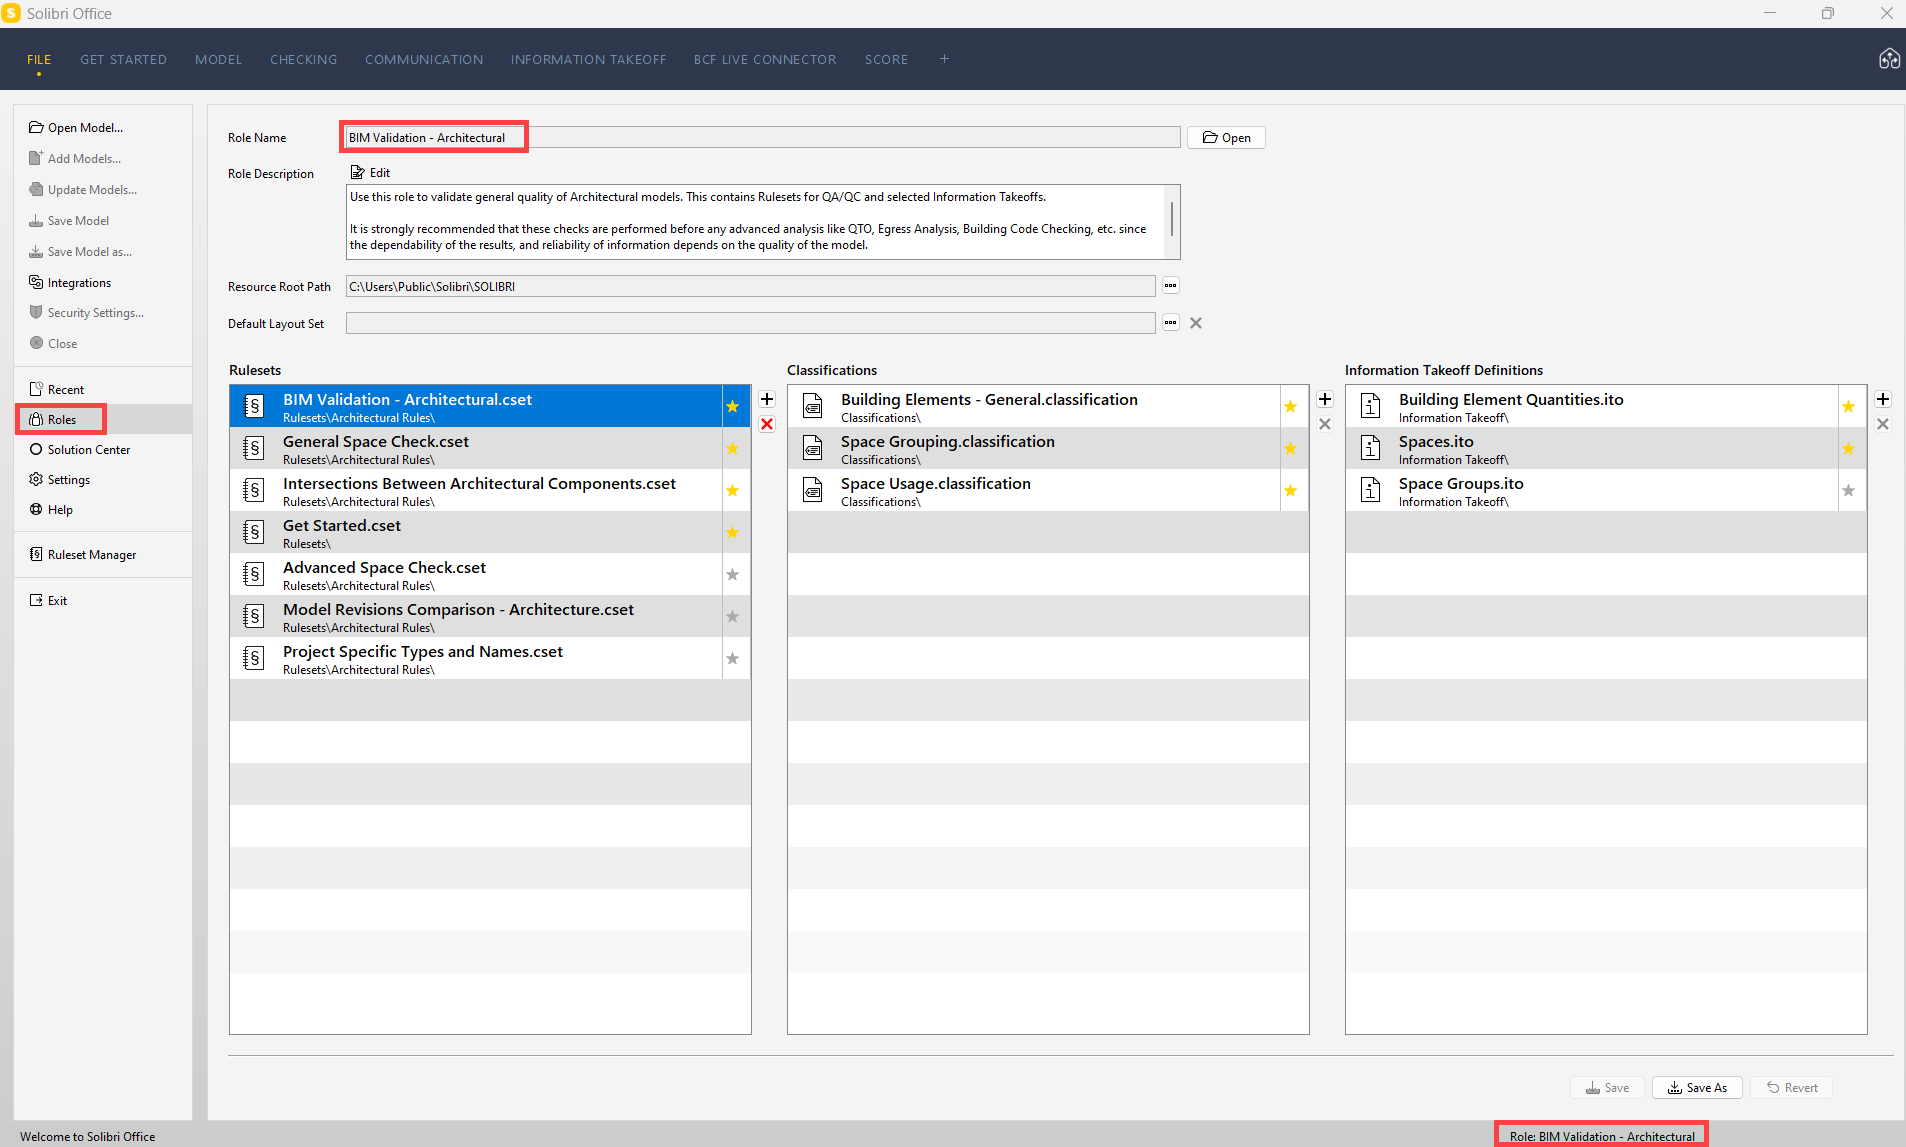This screenshot has width=1906, height=1147.
Task: Browse Resource Root Path with the ellipsis button
Action: (x=1170, y=286)
